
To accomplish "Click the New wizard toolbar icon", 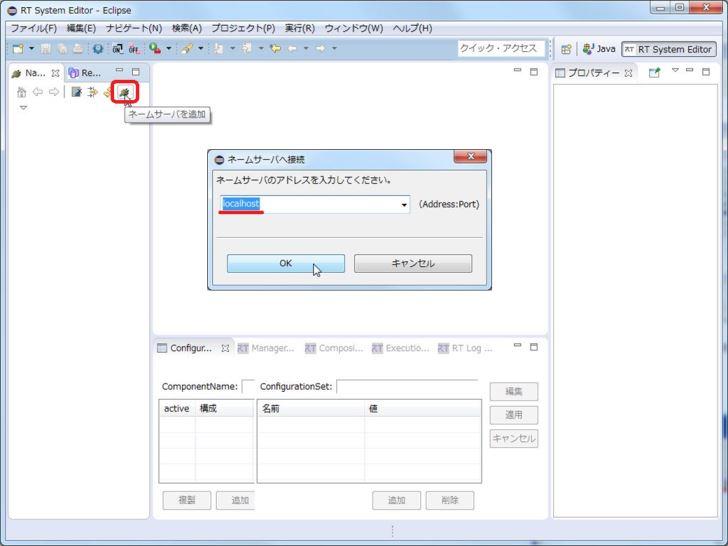I will point(18,48).
